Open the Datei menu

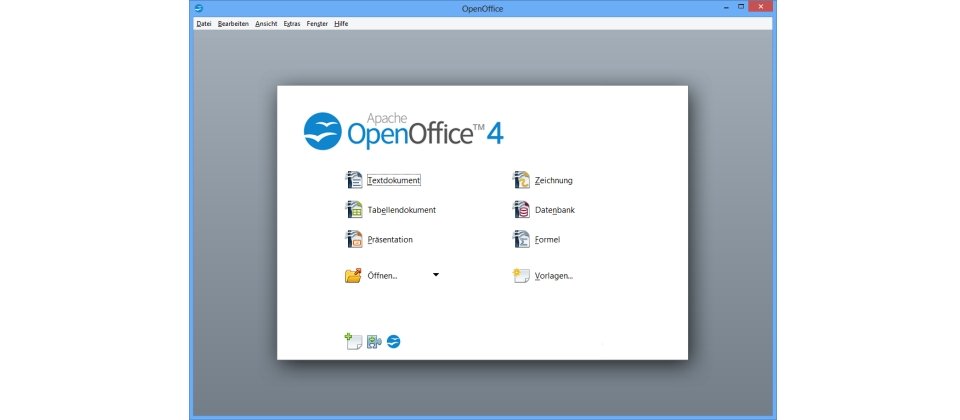pyautogui.click(x=204, y=23)
